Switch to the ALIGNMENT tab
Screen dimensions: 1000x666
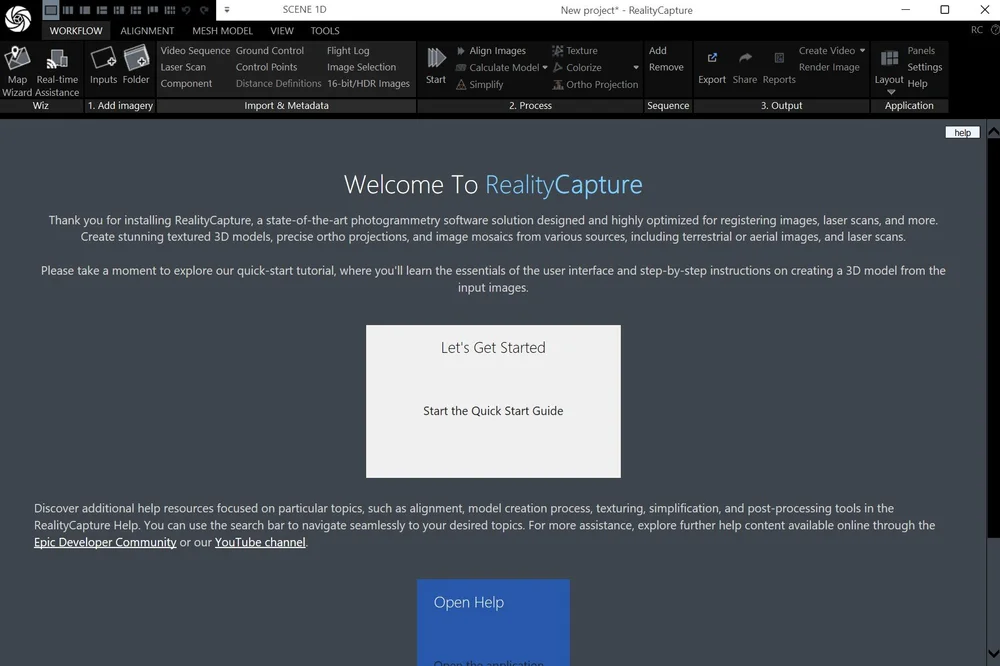(x=147, y=31)
